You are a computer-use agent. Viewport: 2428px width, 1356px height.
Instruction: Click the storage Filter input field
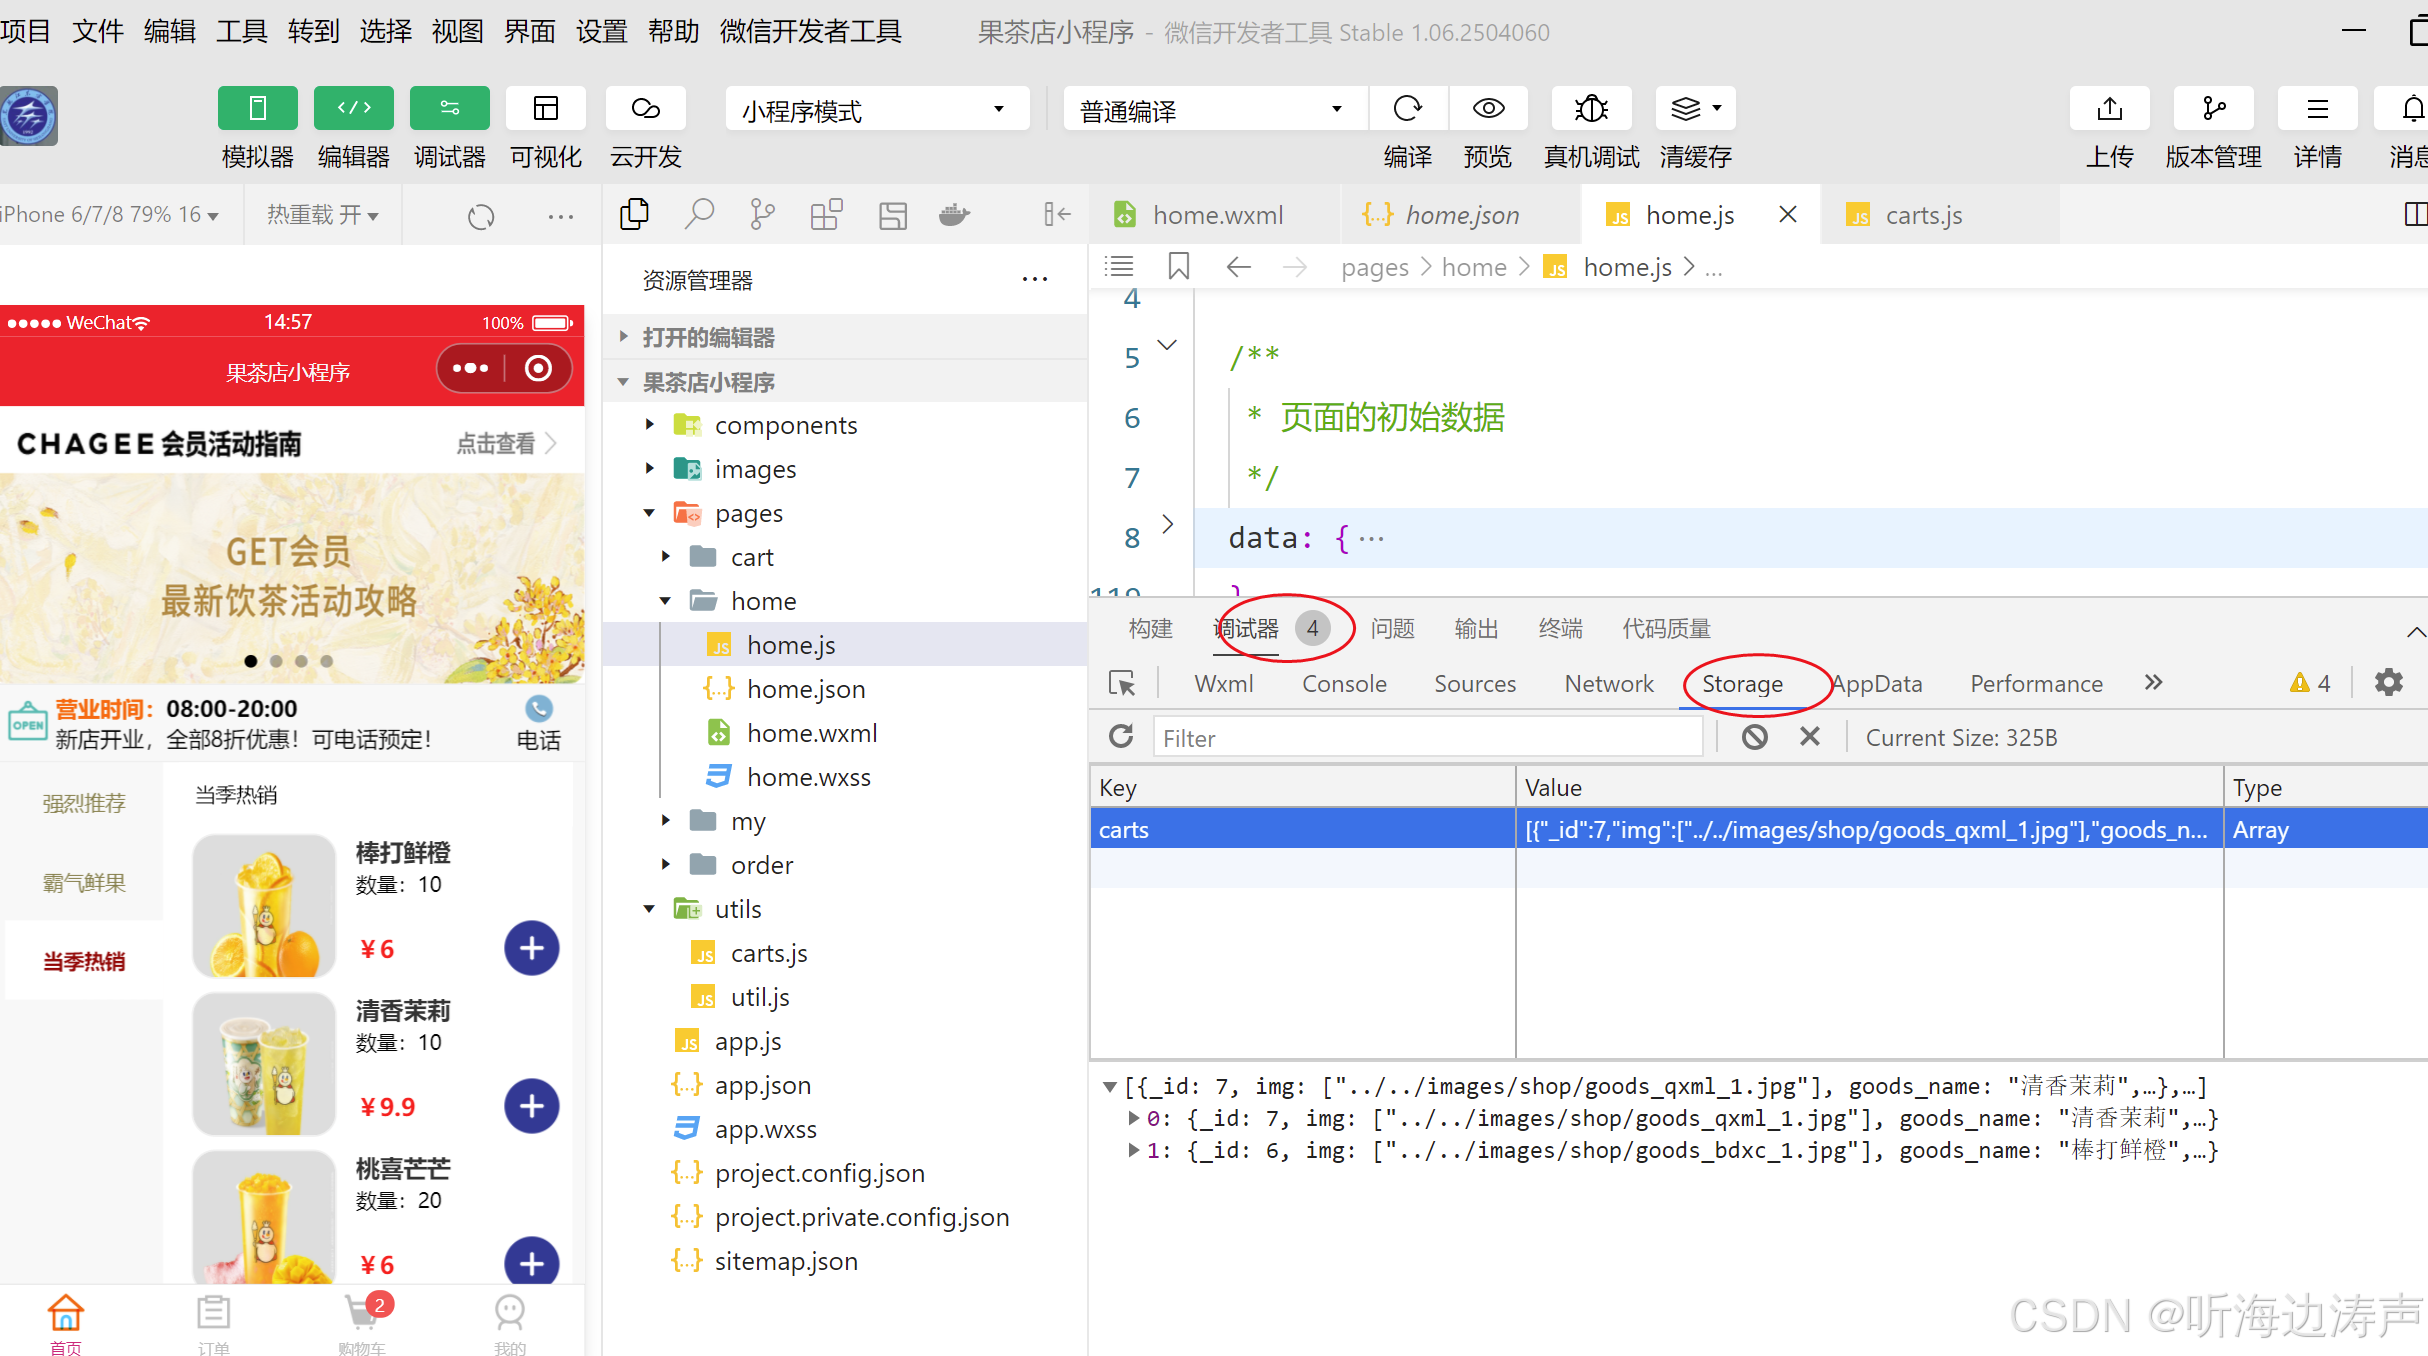(x=1426, y=738)
